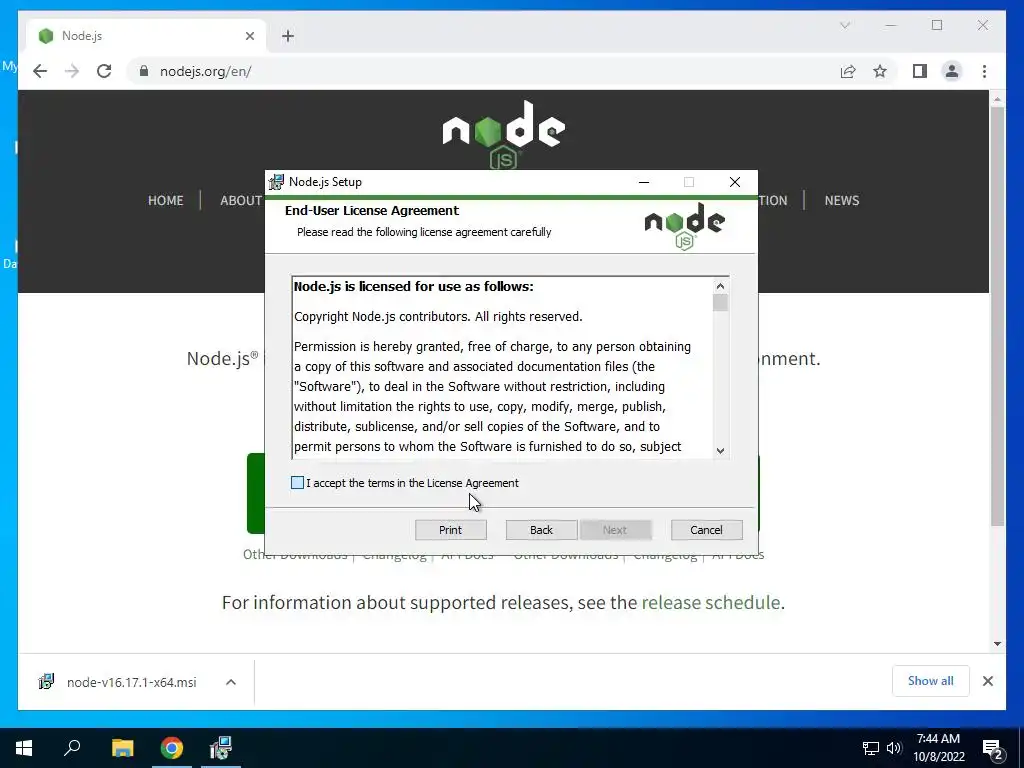Focus the address bar showing nodejs.org/en/
This screenshot has height=768, width=1024.
483,71
